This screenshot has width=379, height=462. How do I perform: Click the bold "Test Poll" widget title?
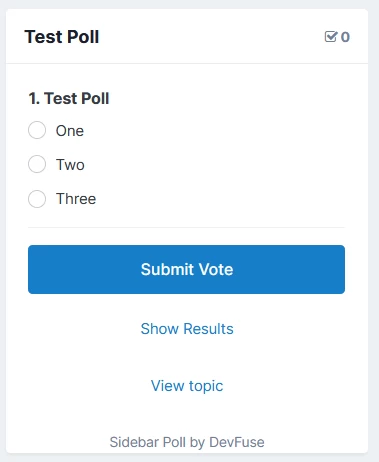point(62,37)
